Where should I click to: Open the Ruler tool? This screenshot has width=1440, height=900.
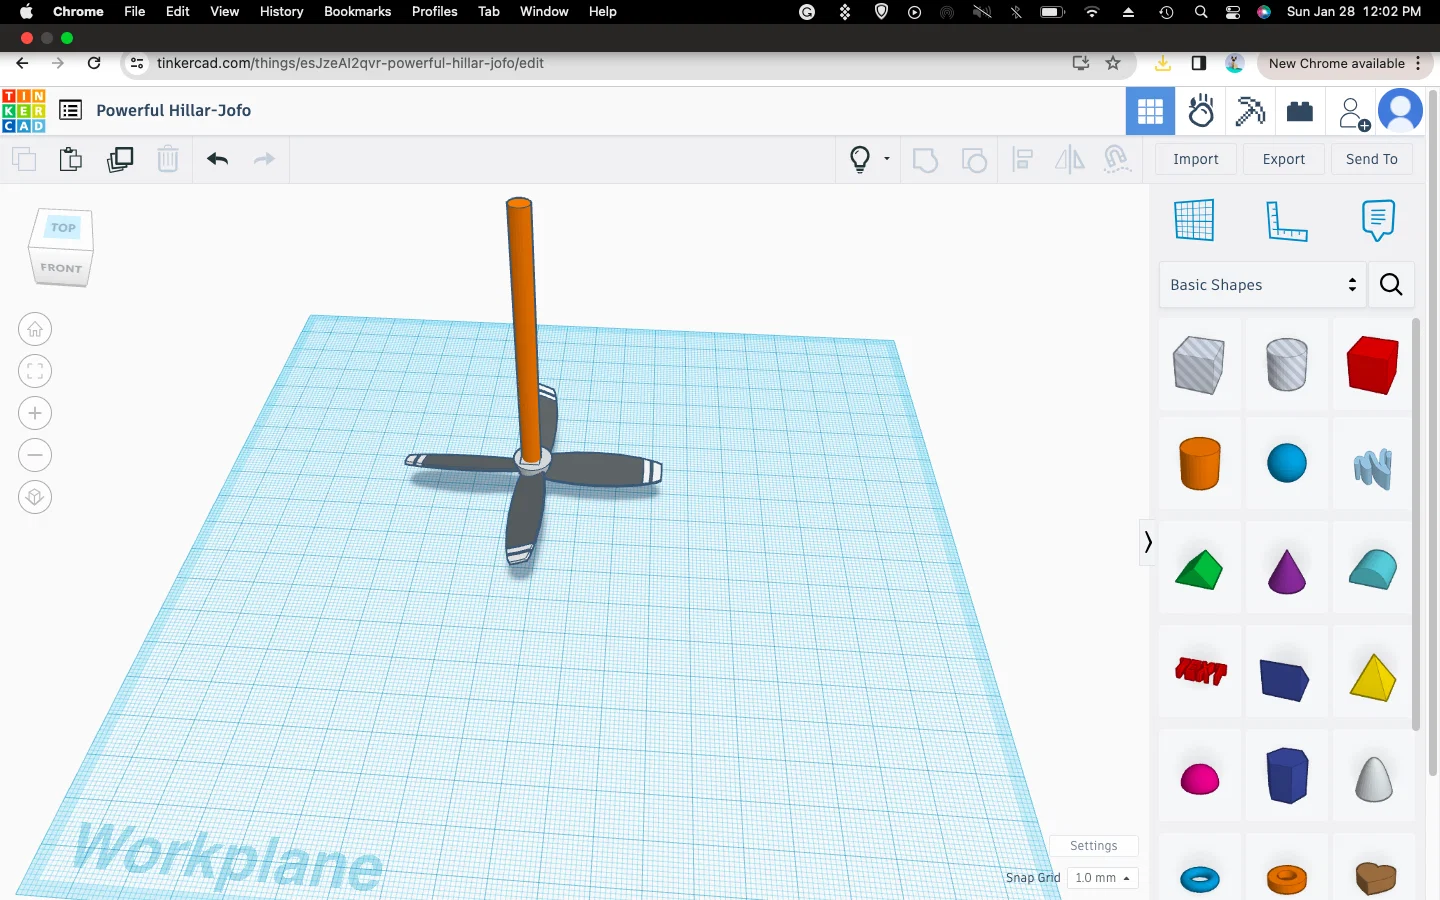tap(1287, 220)
